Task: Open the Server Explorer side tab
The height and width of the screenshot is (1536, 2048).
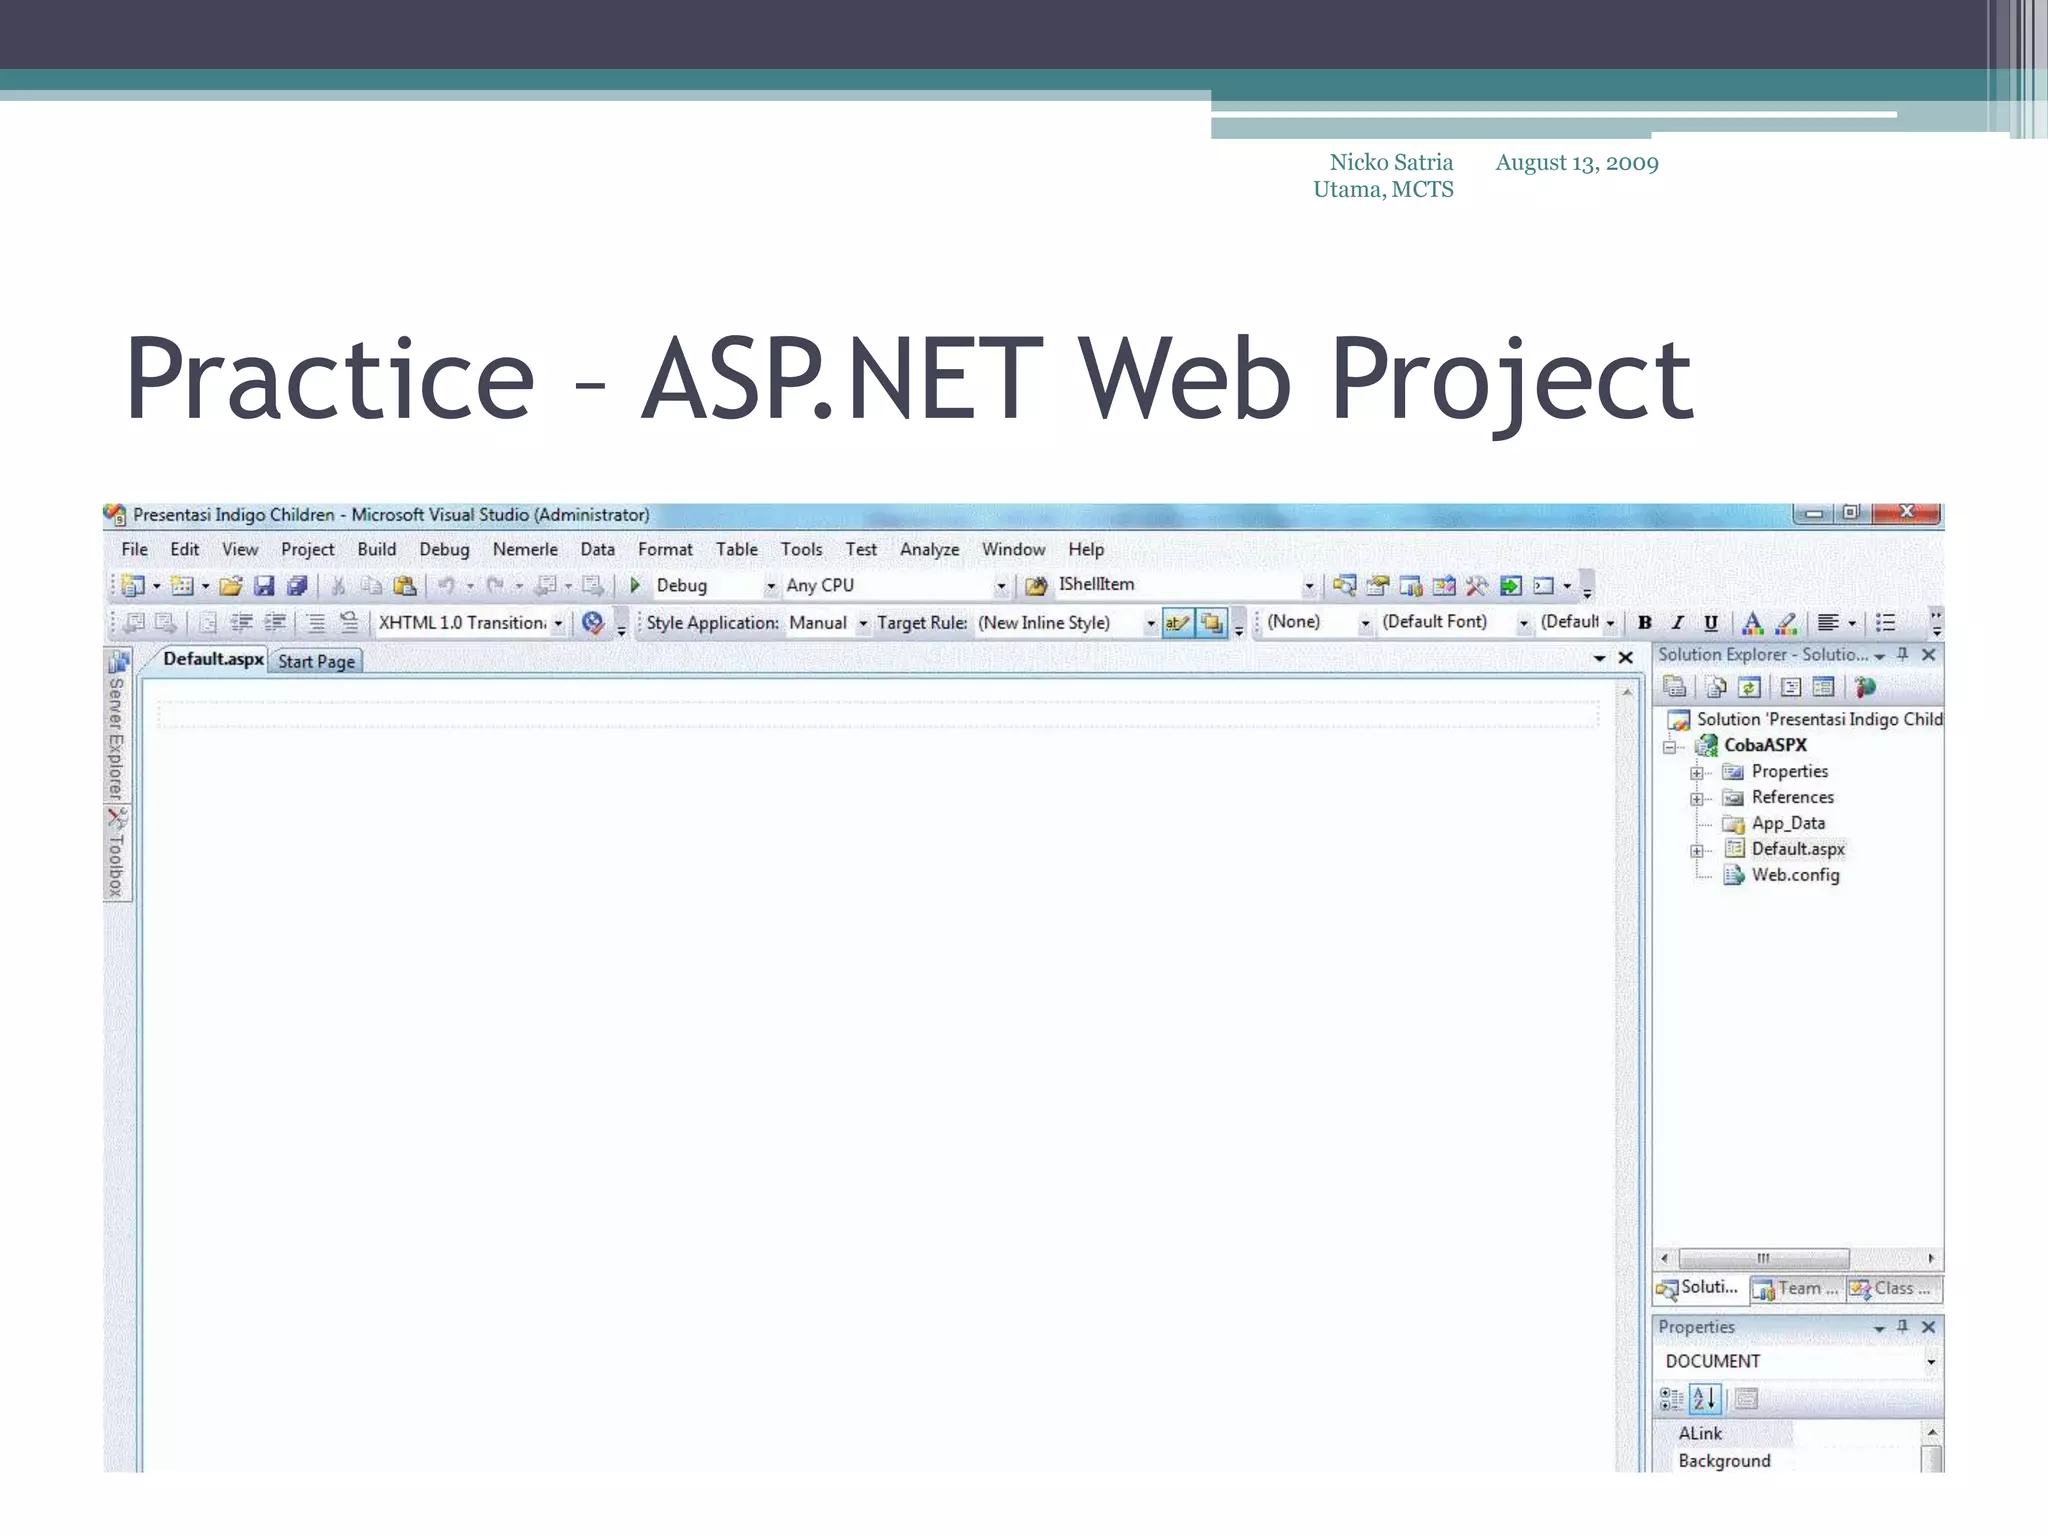Action: (x=117, y=726)
